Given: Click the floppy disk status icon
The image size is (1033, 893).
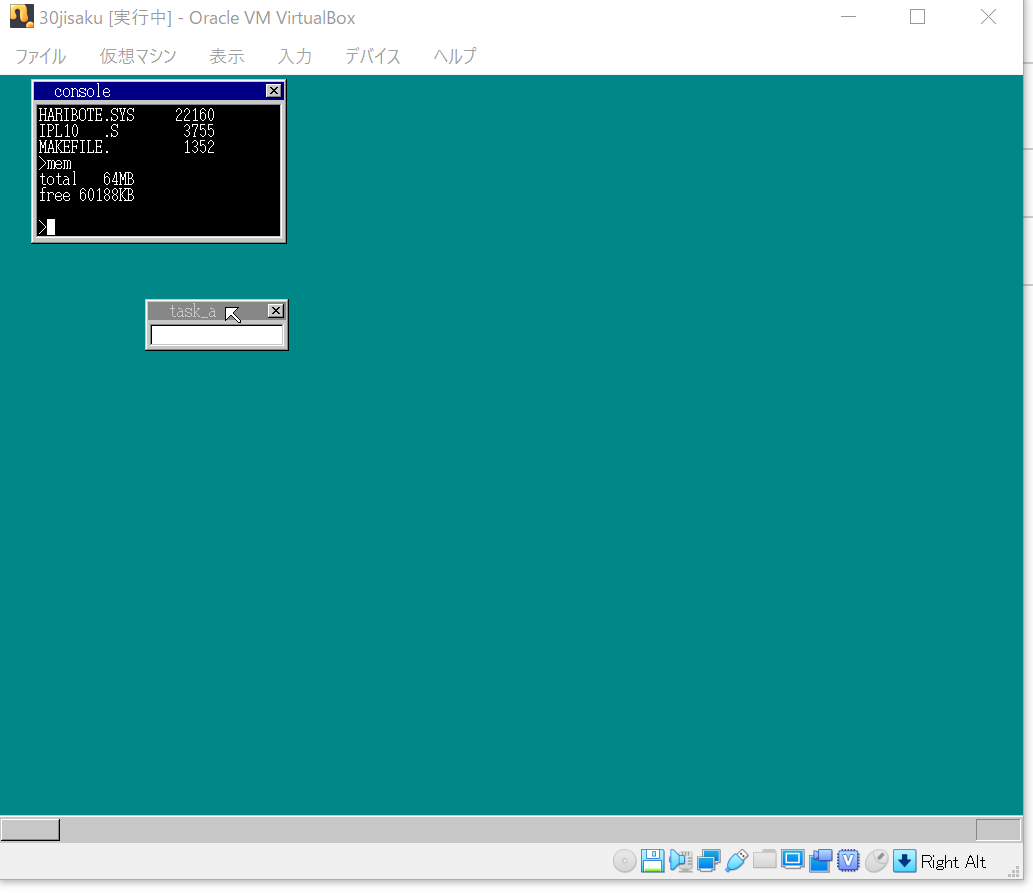Looking at the screenshot, I should 652,861.
